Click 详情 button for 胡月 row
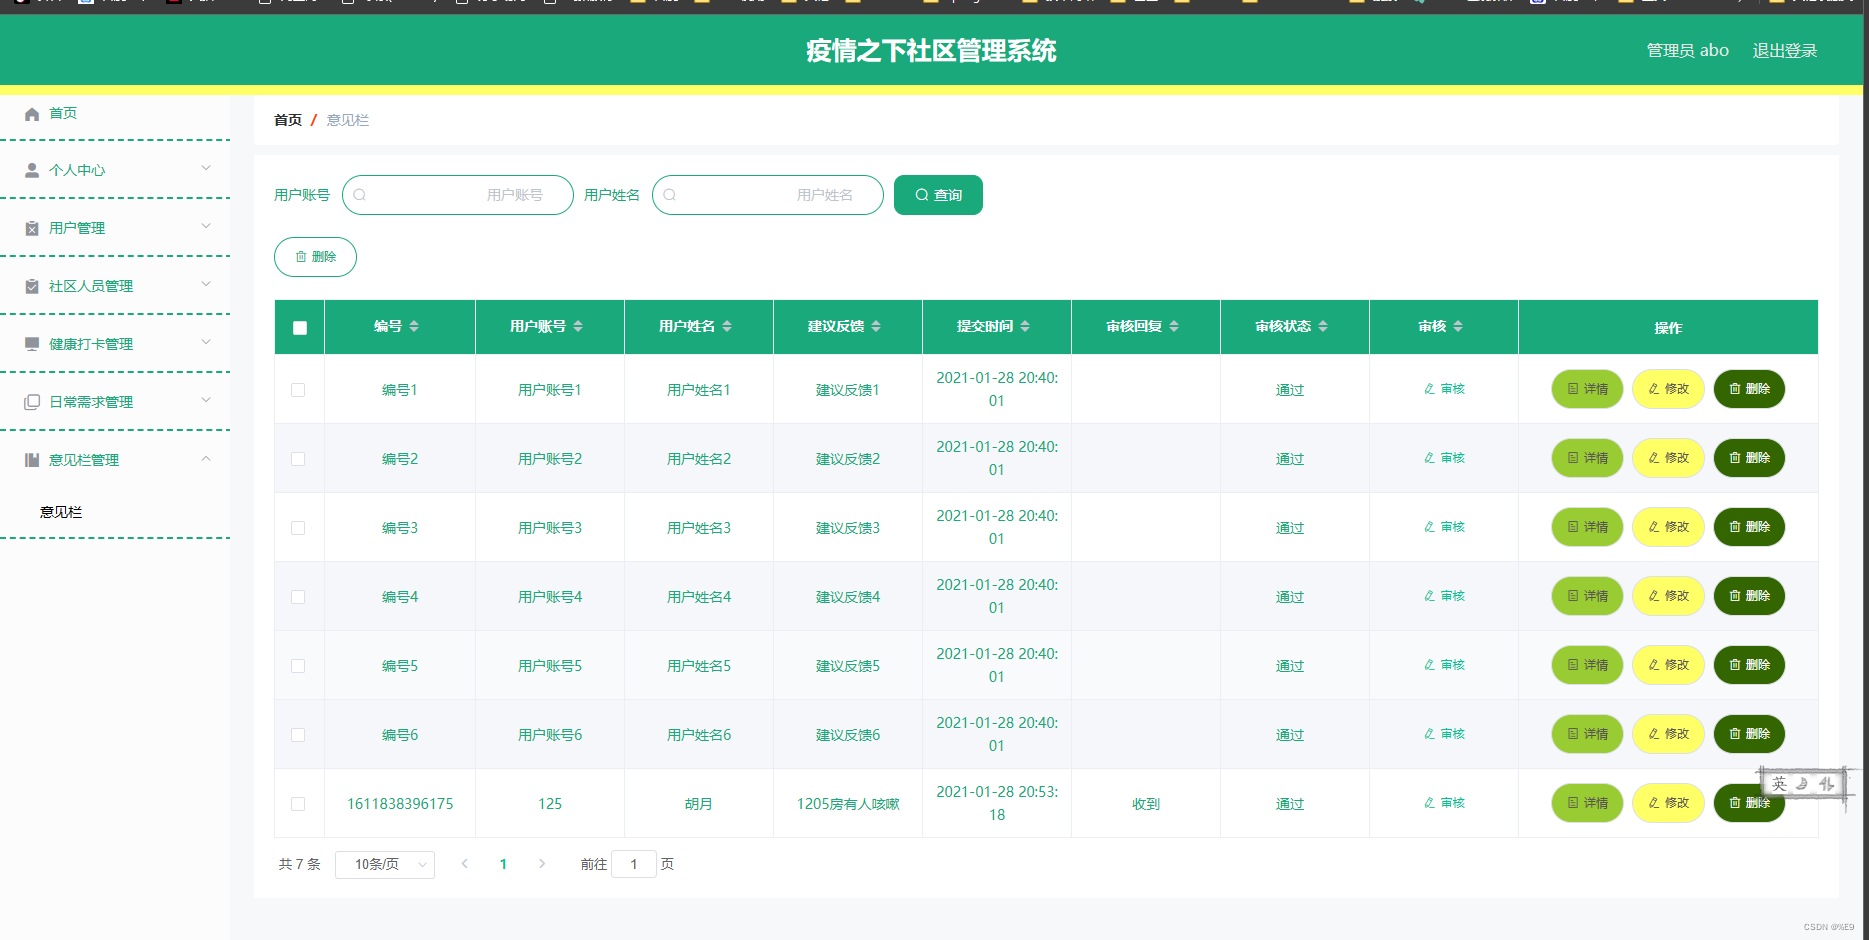This screenshot has height=940, width=1869. [1587, 803]
